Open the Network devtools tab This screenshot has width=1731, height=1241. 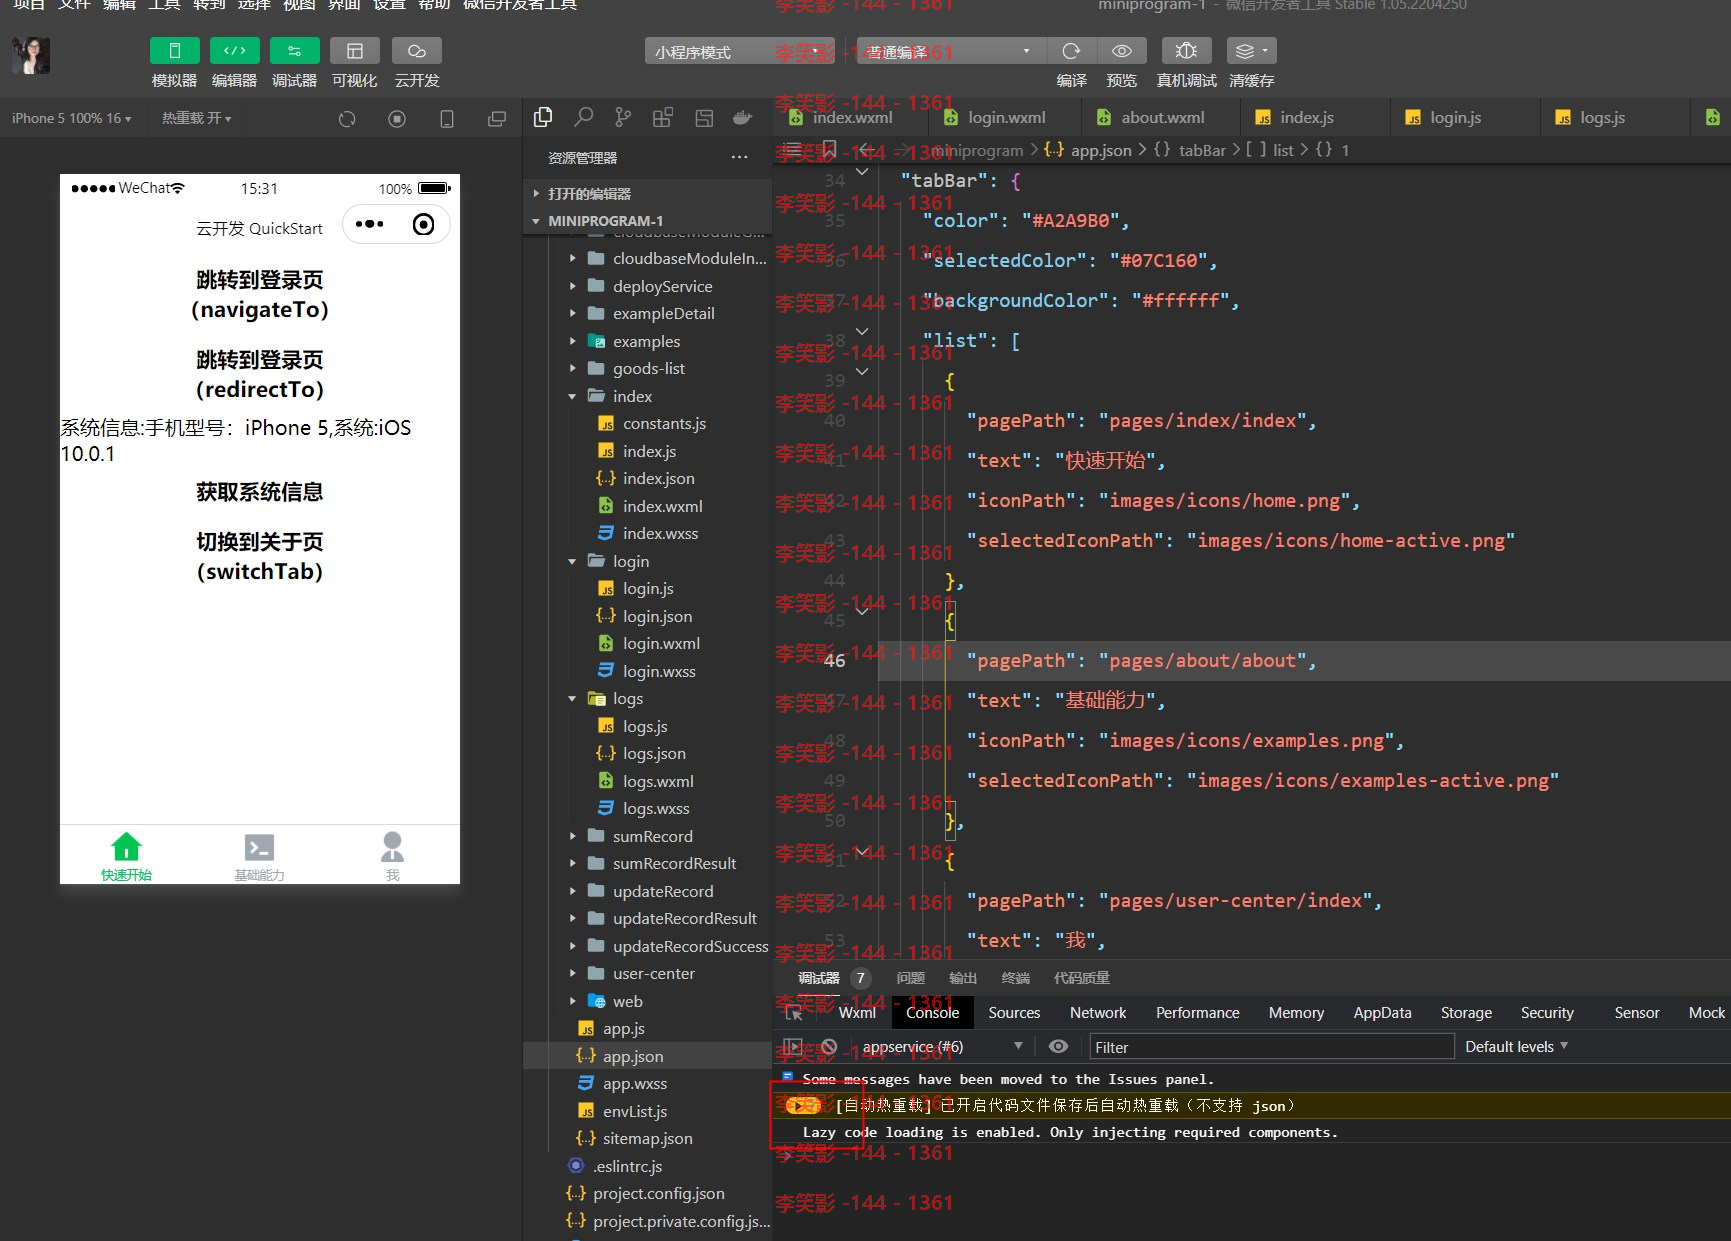point(1097,1012)
